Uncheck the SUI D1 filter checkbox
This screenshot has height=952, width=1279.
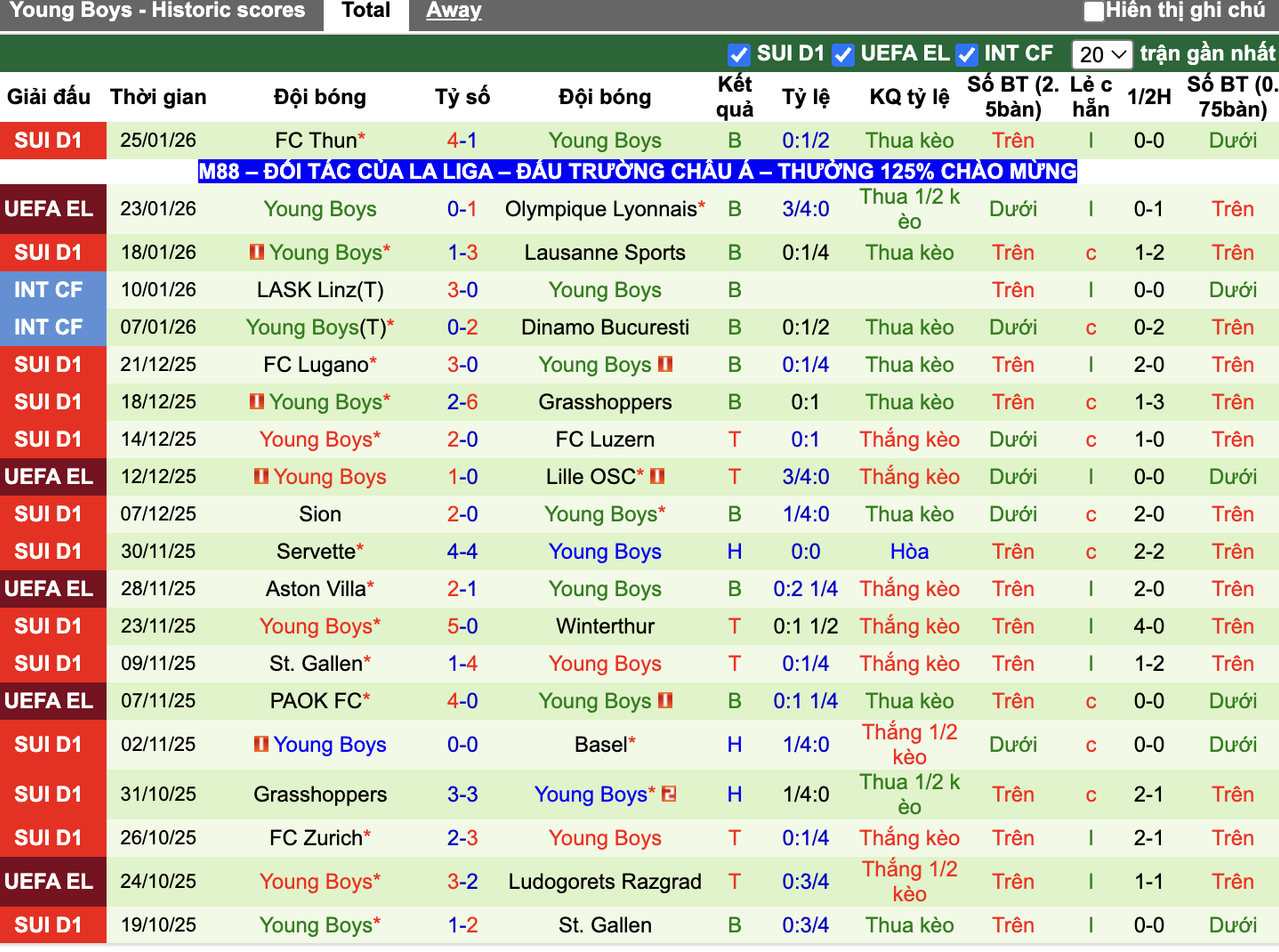[x=739, y=54]
